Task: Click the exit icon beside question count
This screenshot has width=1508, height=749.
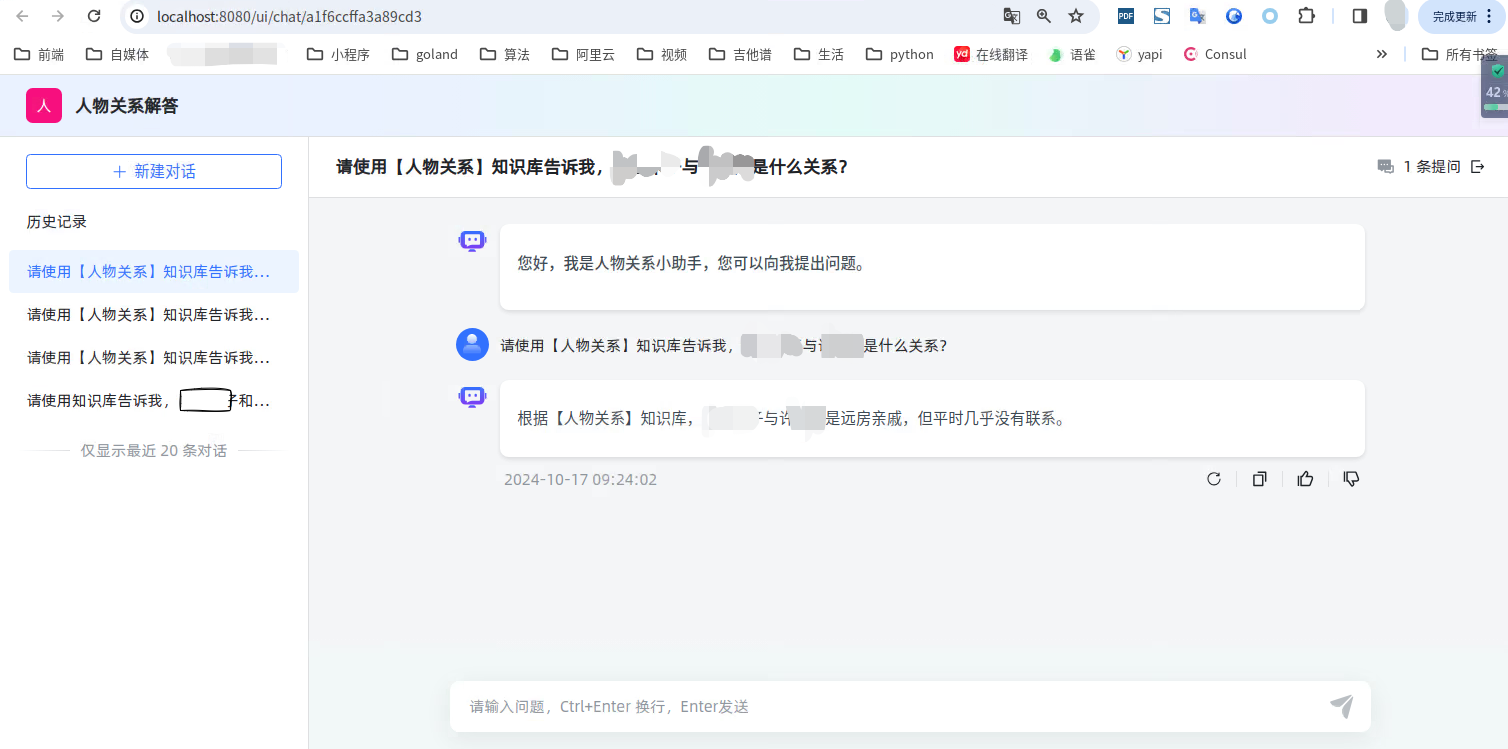Action: click(1477, 167)
